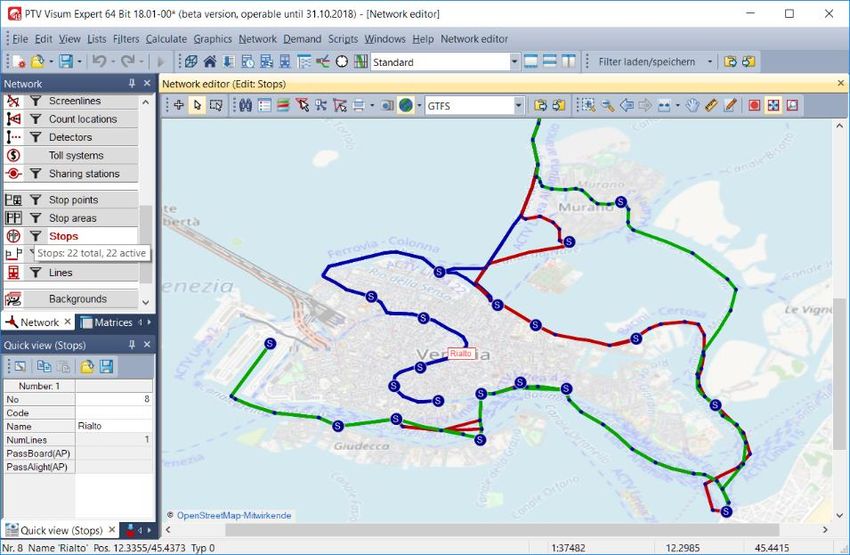This screenshot has width=850, height=555.
Task: Close the Quick view (Stops) panel
Action: [147, 345]
